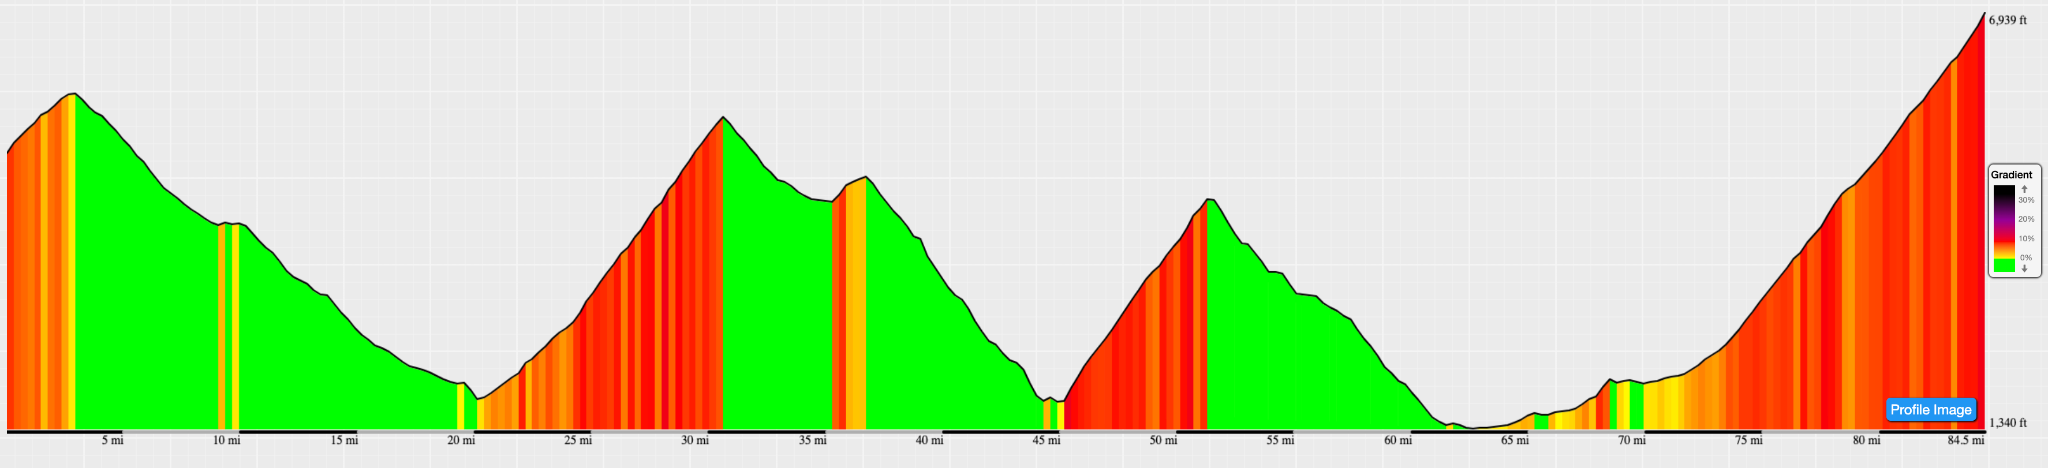Image resolution: width=2048 pixels, height=468 pixels.
Task: Click the 0% gradient legend label
Action: pos(2026,258)
